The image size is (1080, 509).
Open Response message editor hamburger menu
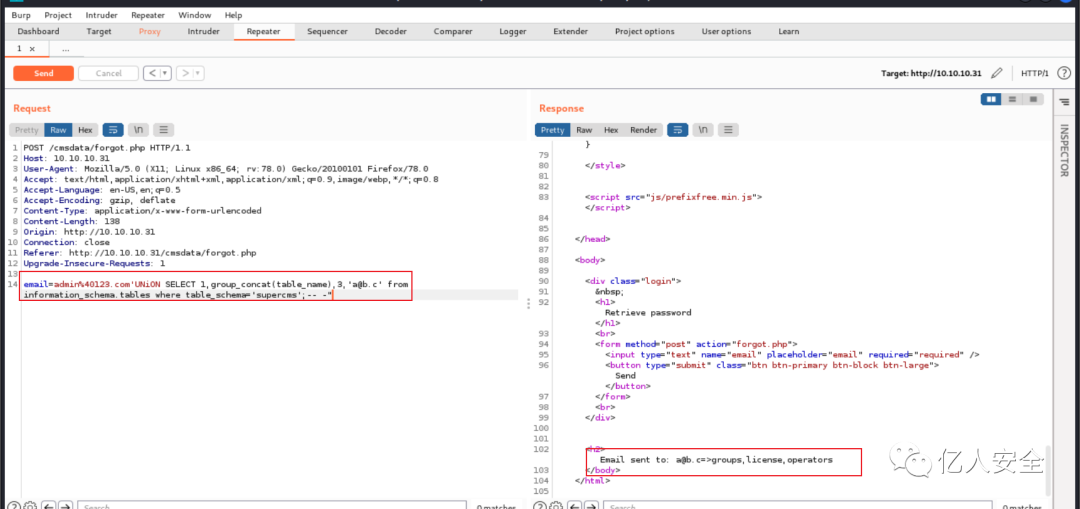coord(729,129)
